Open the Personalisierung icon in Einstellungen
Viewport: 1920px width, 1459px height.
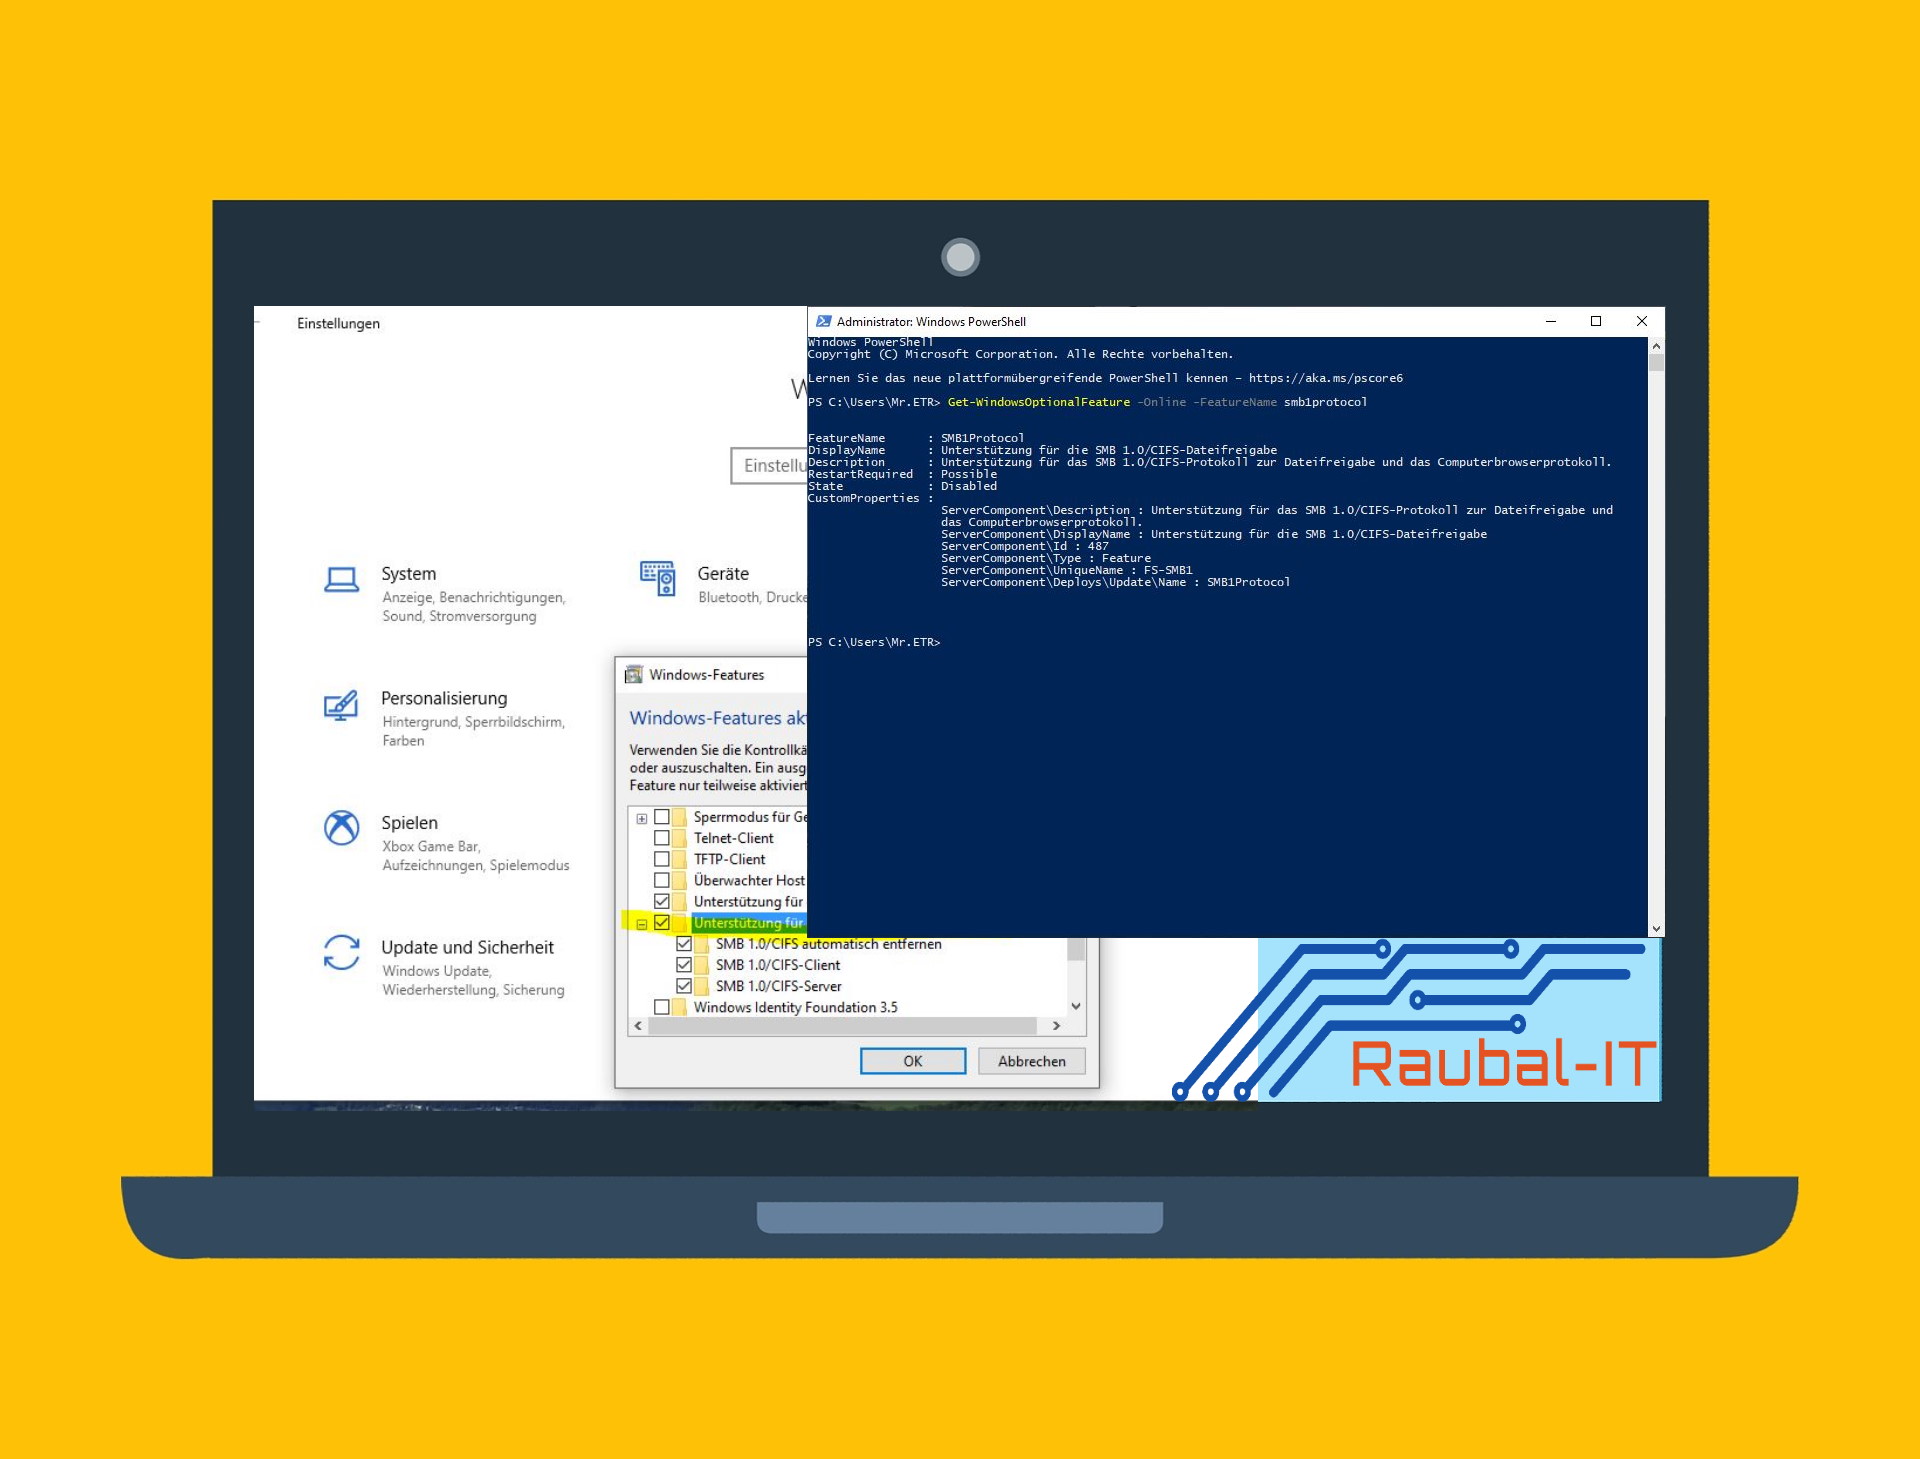[x=341, y=705]
